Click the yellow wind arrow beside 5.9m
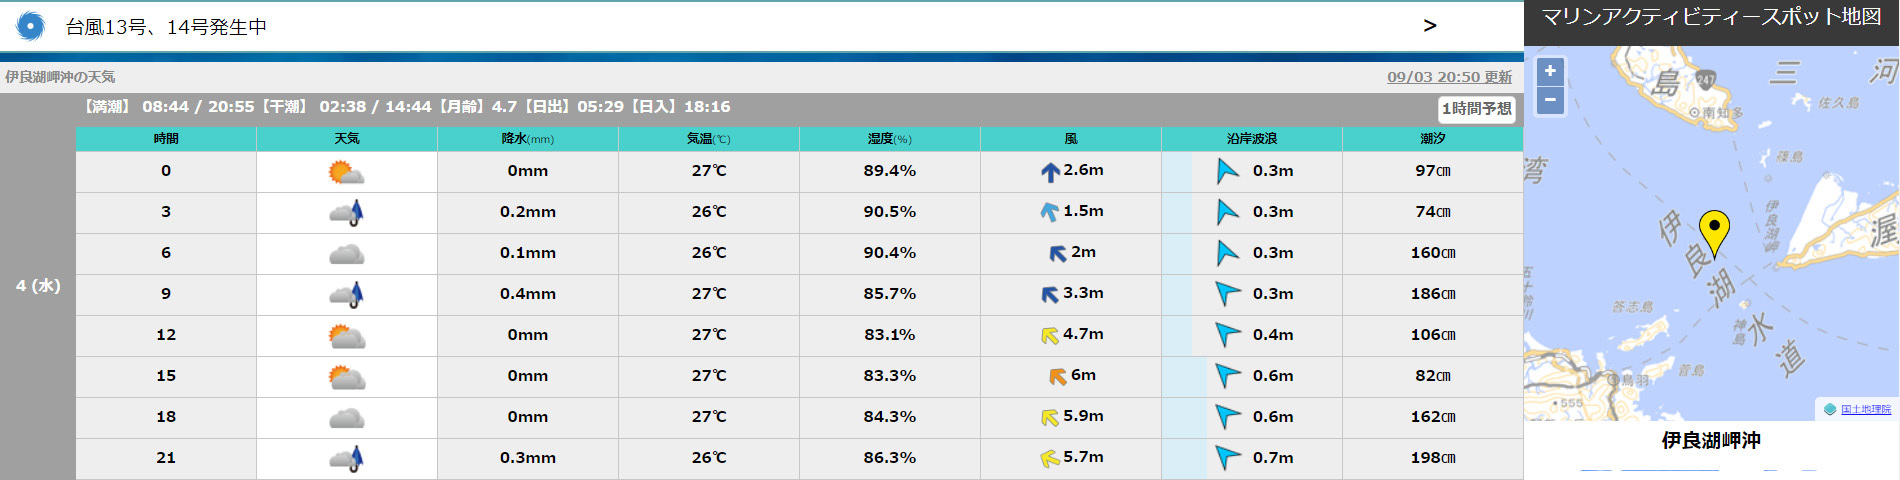 pos(1050,418)
